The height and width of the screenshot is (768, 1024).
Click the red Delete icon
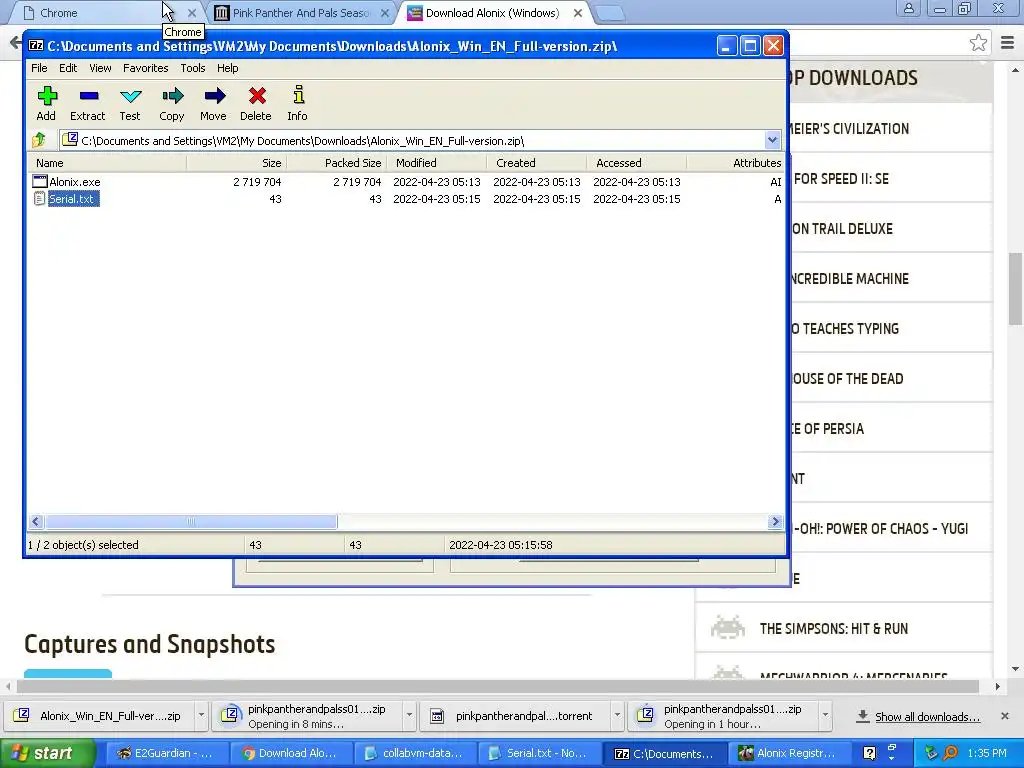tap(257, 96)
